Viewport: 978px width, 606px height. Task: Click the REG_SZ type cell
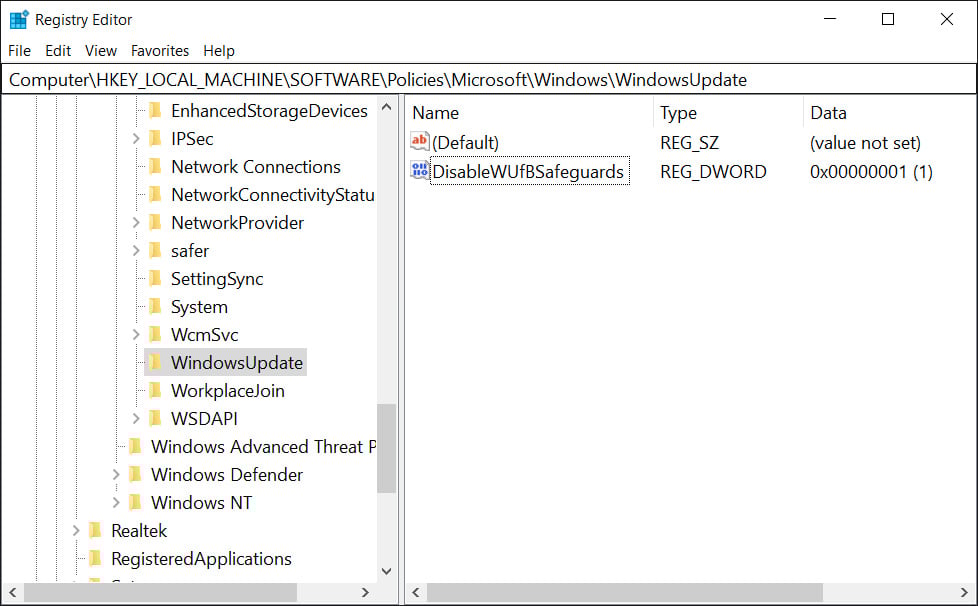coord(689,143)
